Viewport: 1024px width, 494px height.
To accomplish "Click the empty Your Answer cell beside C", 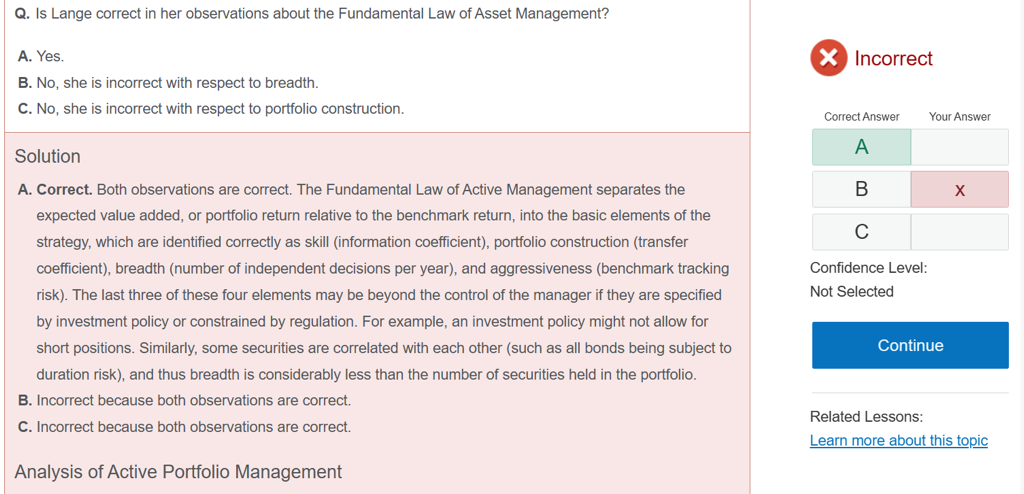I will (959, 232).
